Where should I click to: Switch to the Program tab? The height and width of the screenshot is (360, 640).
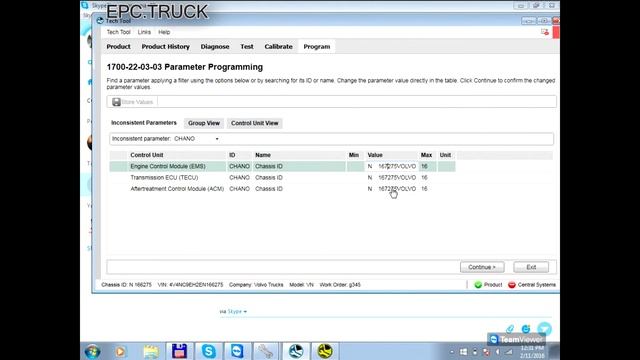pos(317,47)
